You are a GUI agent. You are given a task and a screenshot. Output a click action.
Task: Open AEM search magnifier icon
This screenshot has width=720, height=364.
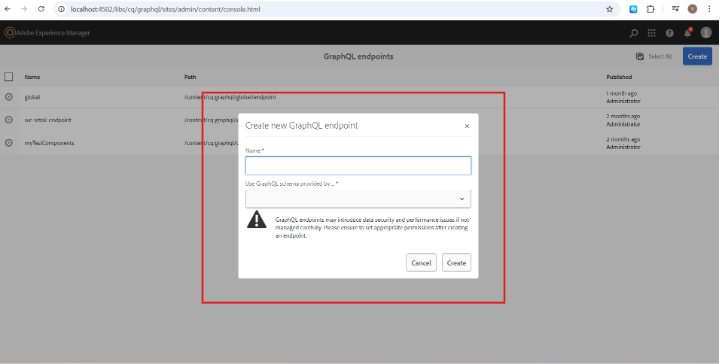click(x=634, y=33)
